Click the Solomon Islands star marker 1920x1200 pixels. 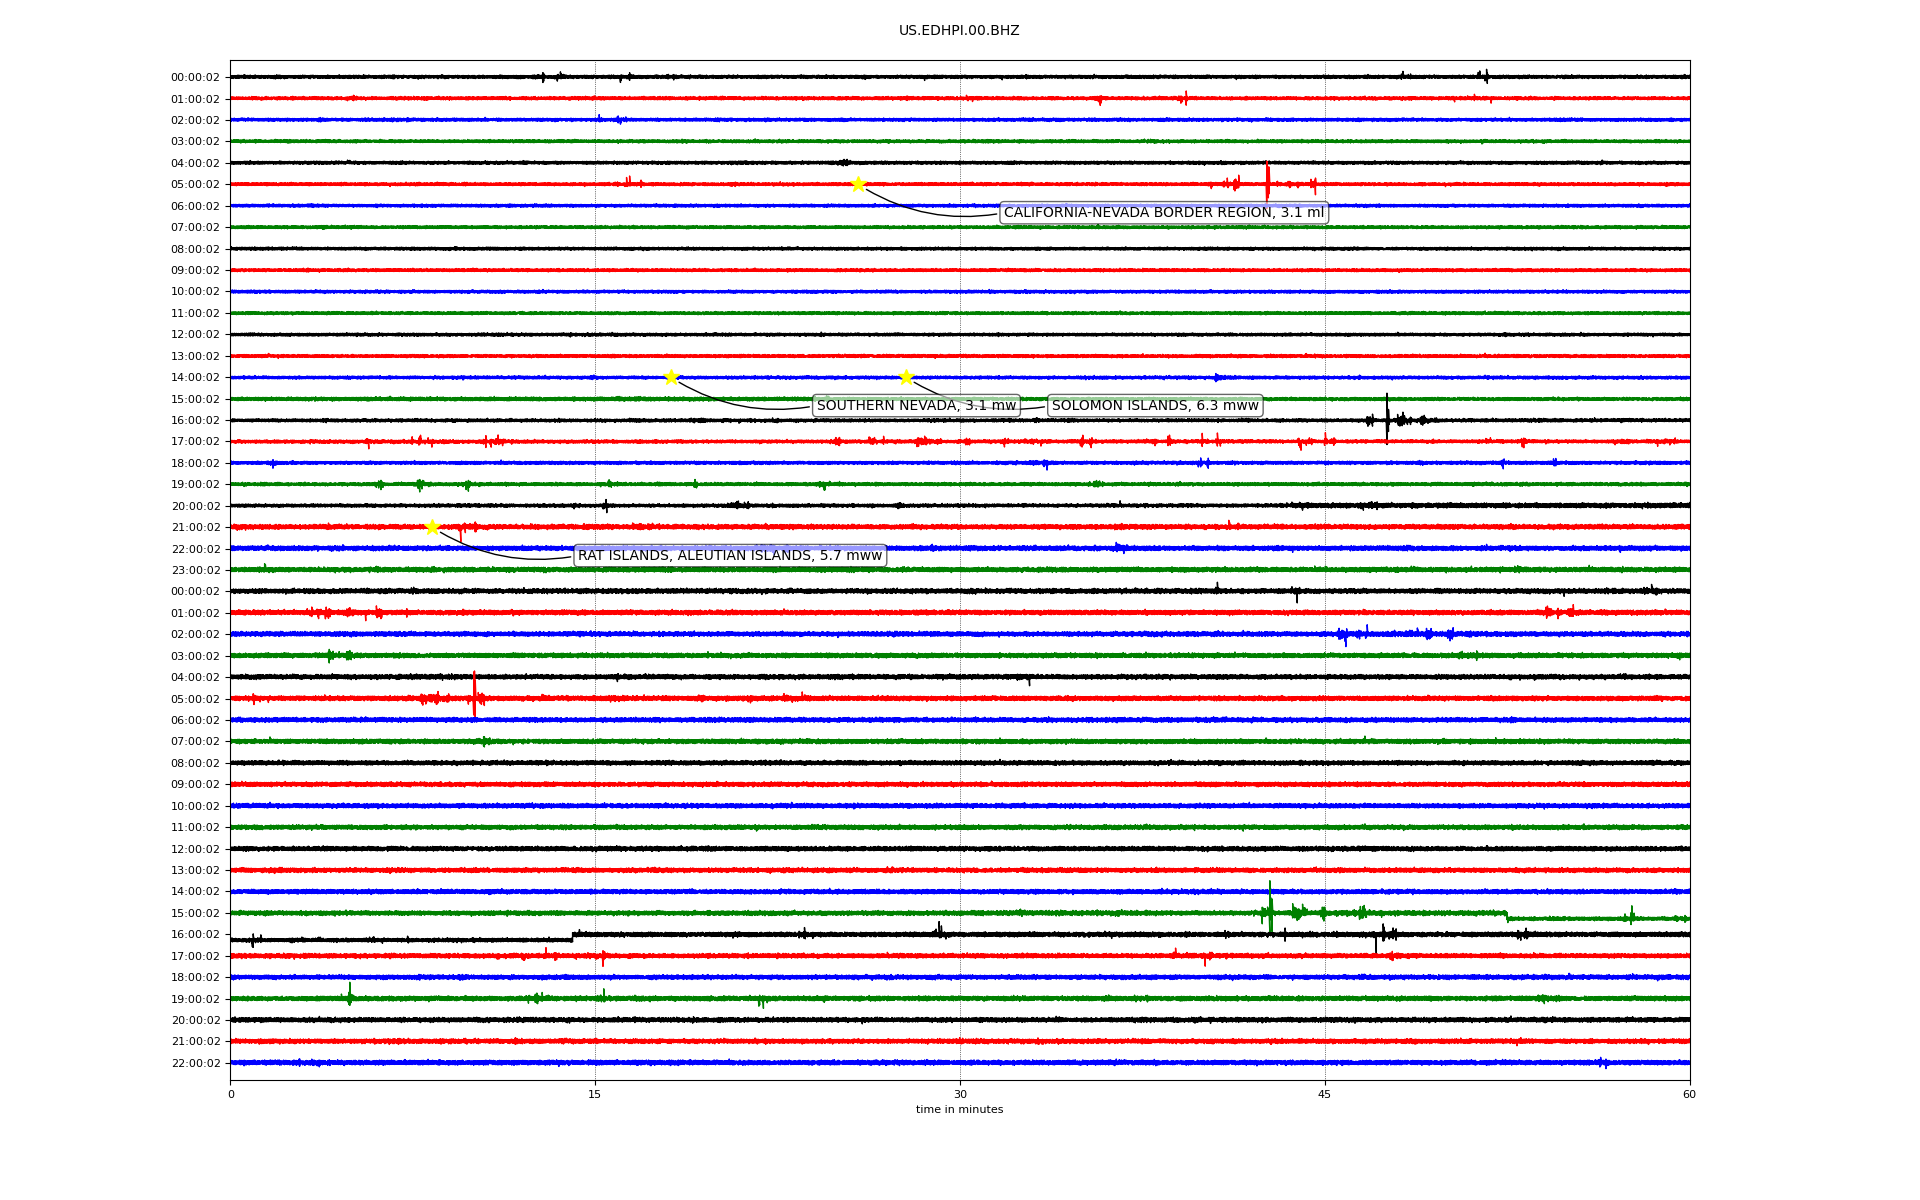click(906, 377)
